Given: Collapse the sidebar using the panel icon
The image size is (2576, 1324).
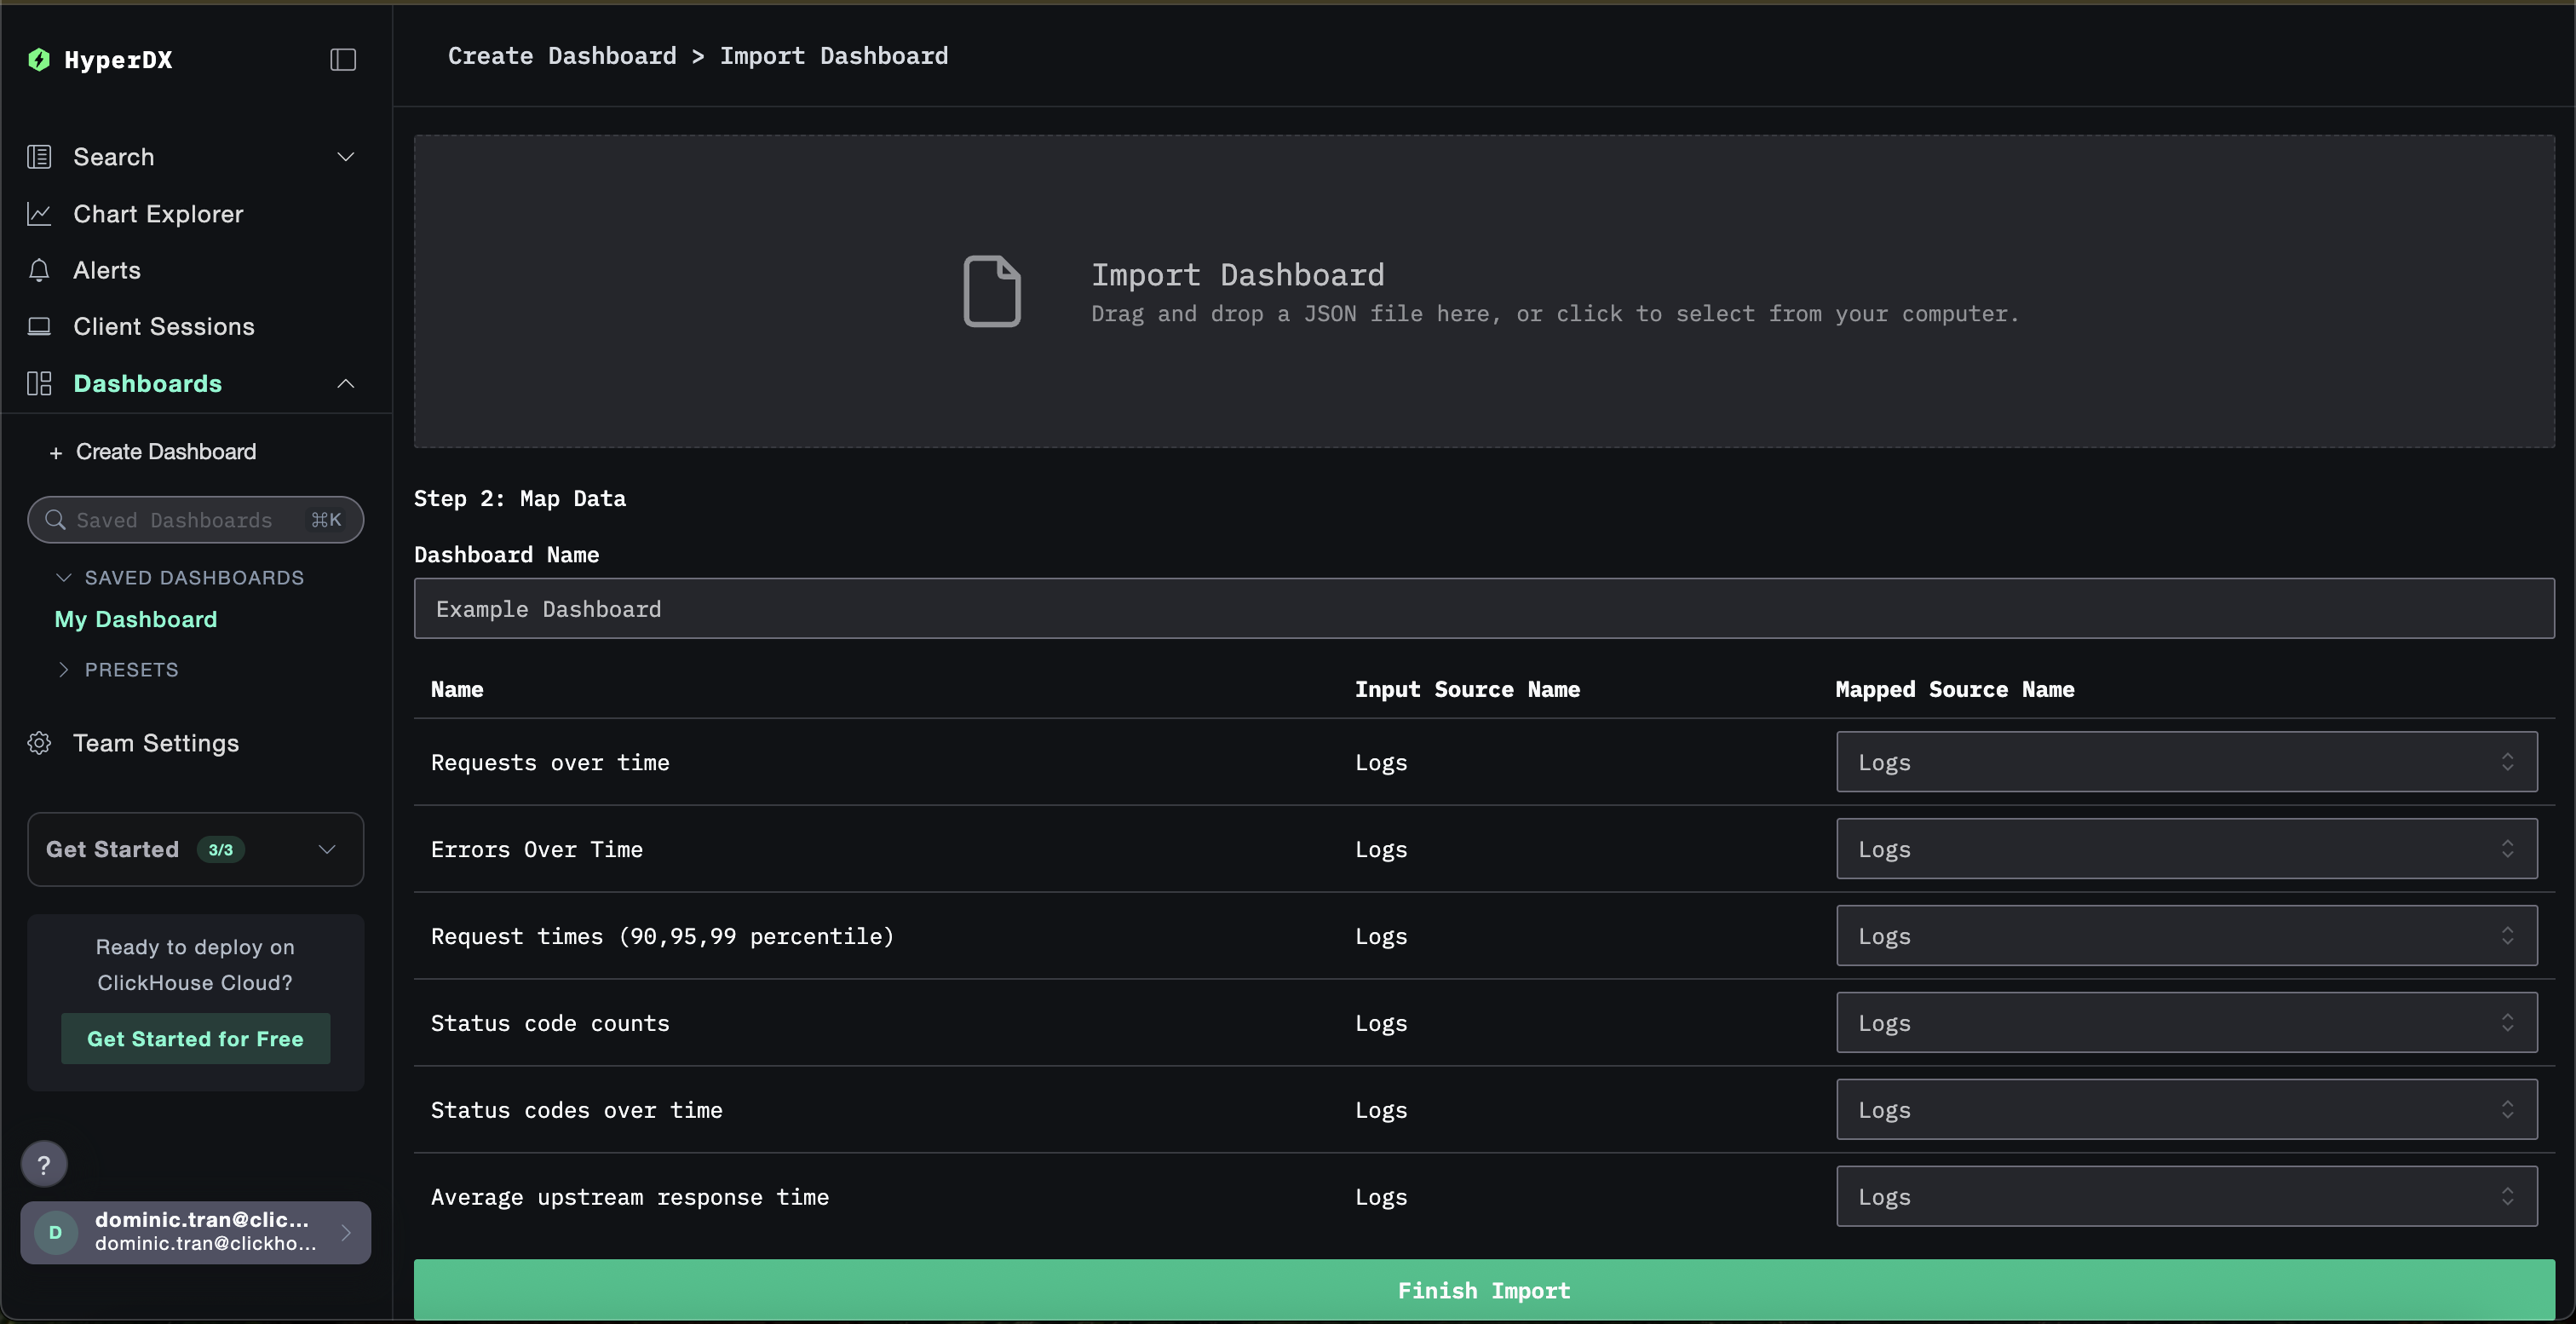Looking at the screenshot, I should (x=343, y=60).
